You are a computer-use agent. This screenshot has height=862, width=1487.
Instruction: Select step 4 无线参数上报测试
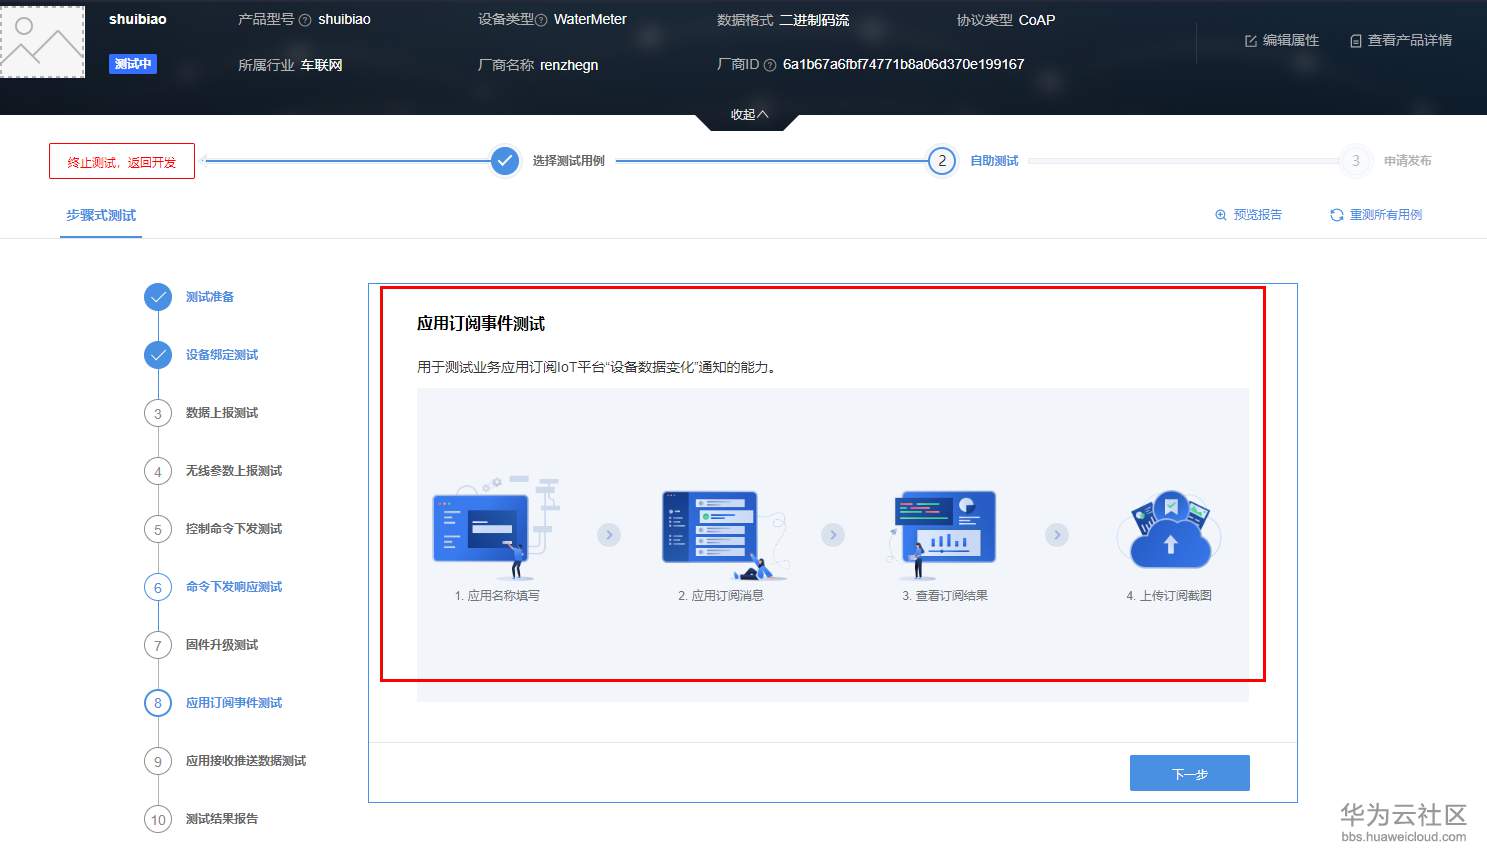pyautogui.click(x=215, y=471)
